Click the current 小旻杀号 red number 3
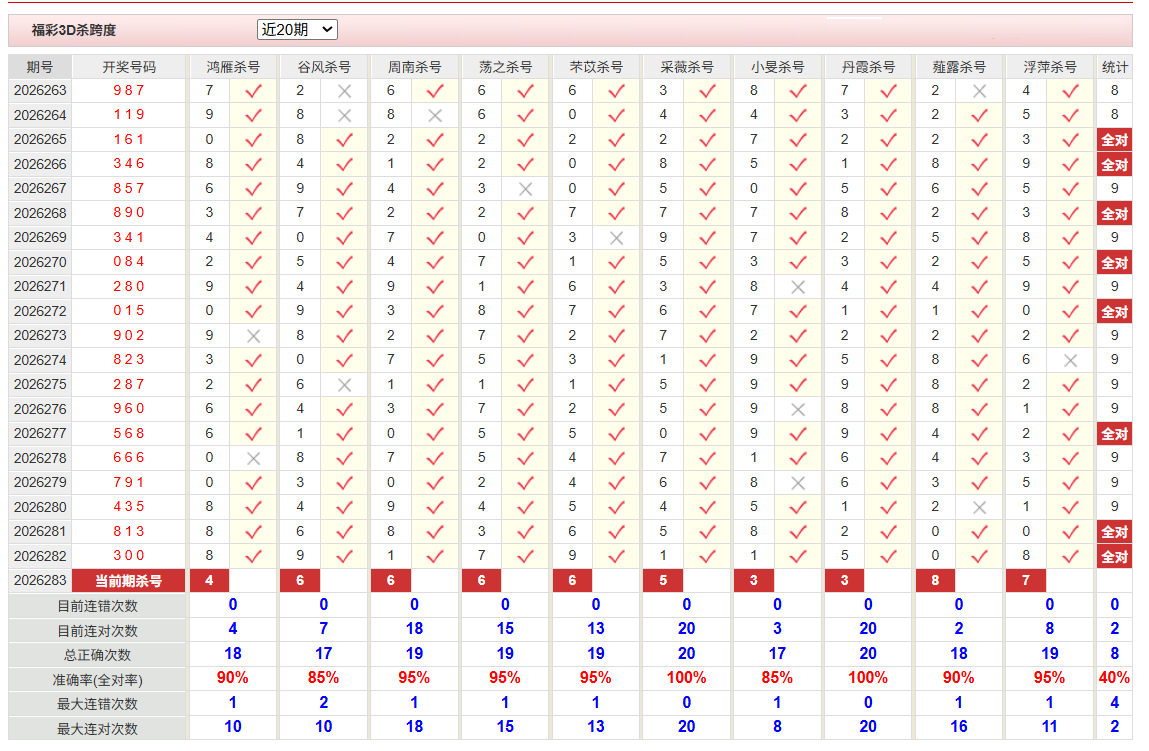The image size is (1149, 751). click(754, 580)
